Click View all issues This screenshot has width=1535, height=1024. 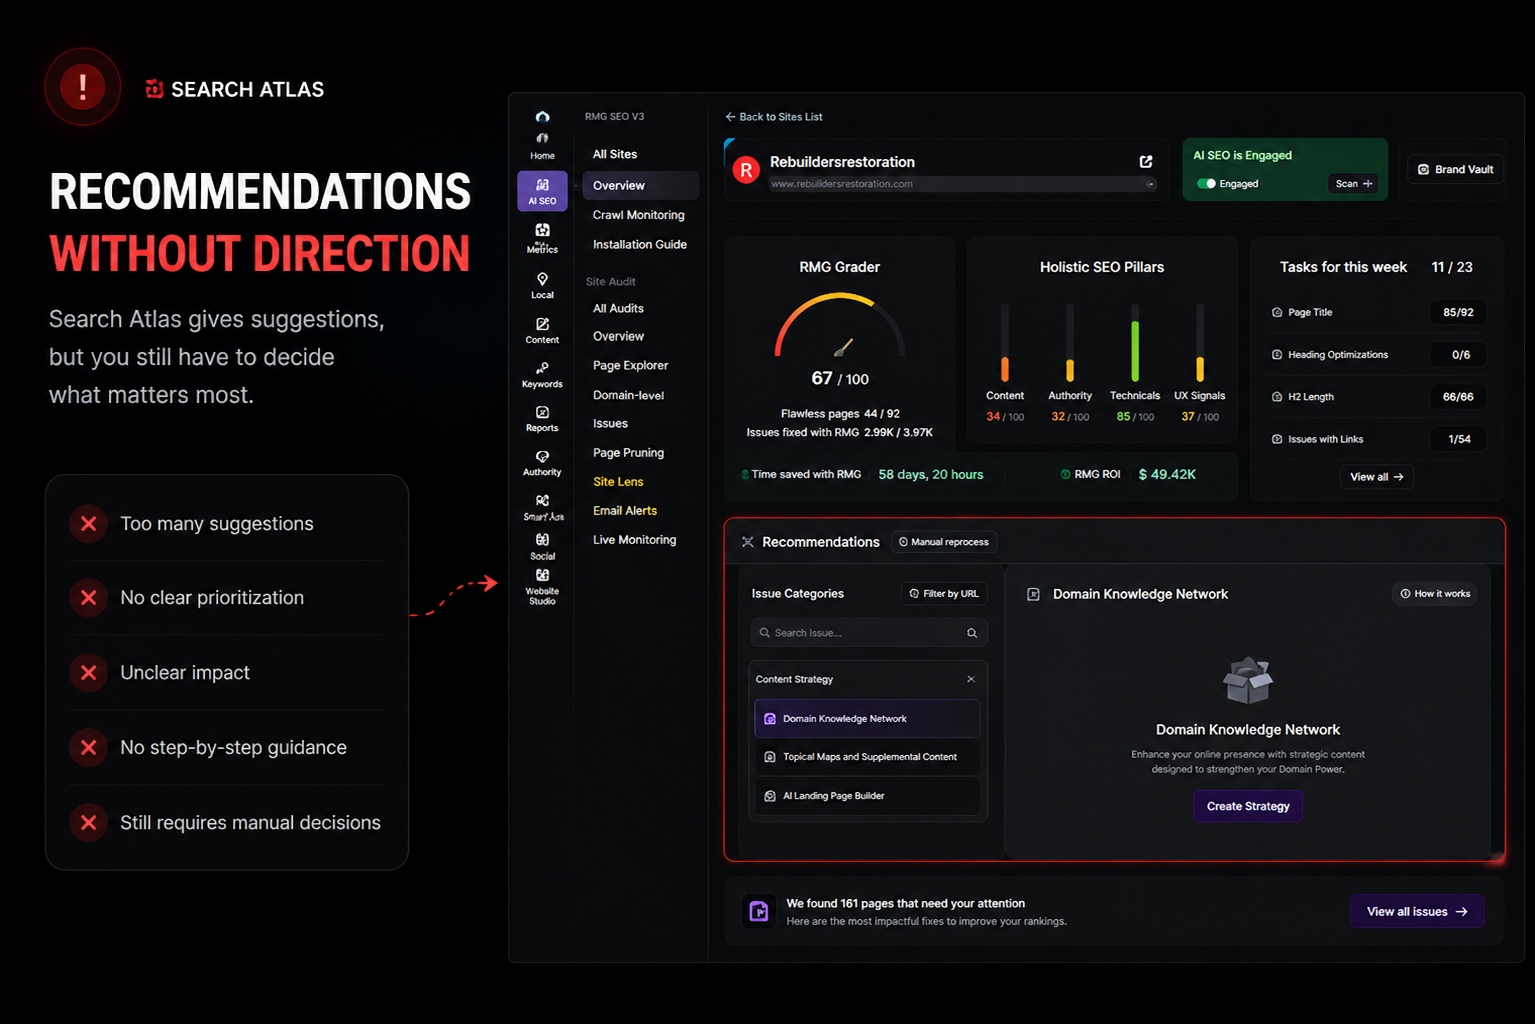(1417, 911)
